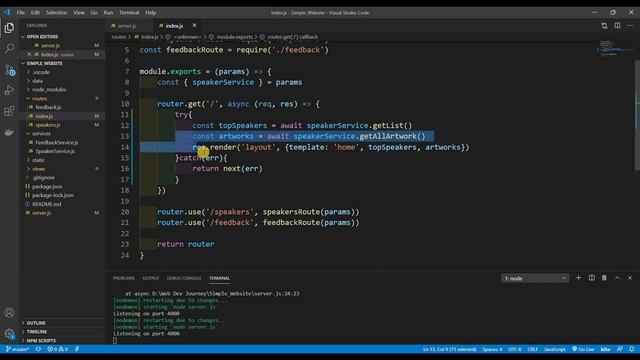Image resolution: width=640 pixels, height=360 pixels.
Task: Switch to the Problems panel tab
Action: click(x=124, y=278)
